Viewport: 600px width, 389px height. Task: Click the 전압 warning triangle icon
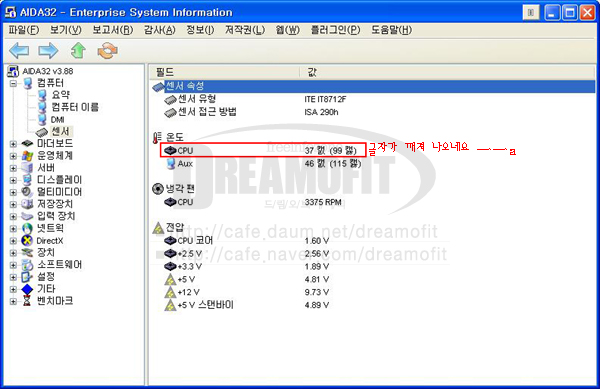point(158,228)
